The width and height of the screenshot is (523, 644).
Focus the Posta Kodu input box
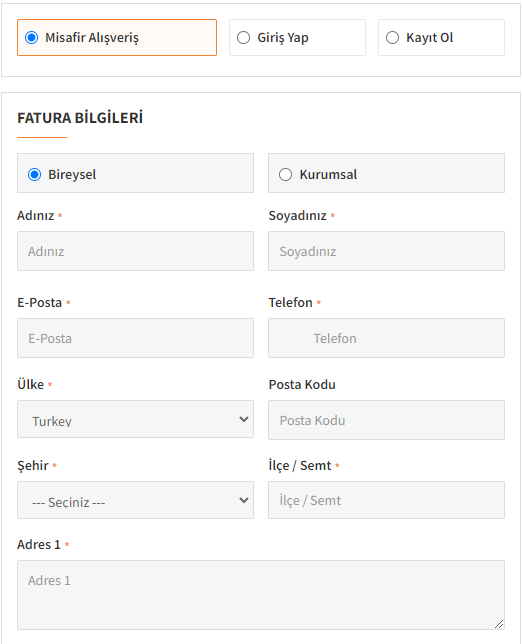point(386,420)
